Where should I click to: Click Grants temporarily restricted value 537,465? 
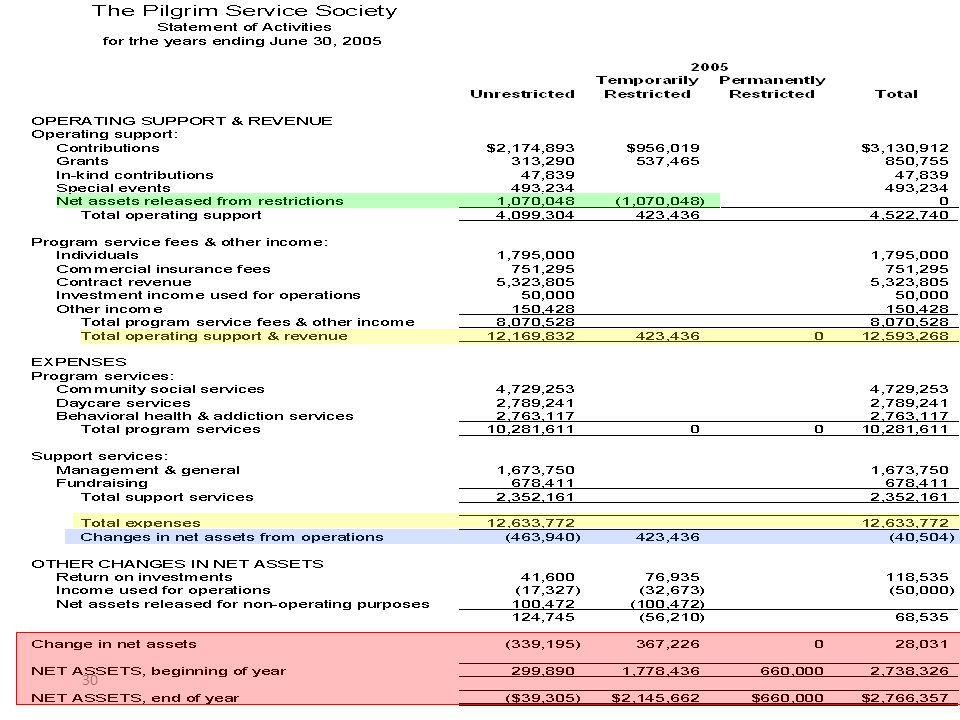[667, 161]
